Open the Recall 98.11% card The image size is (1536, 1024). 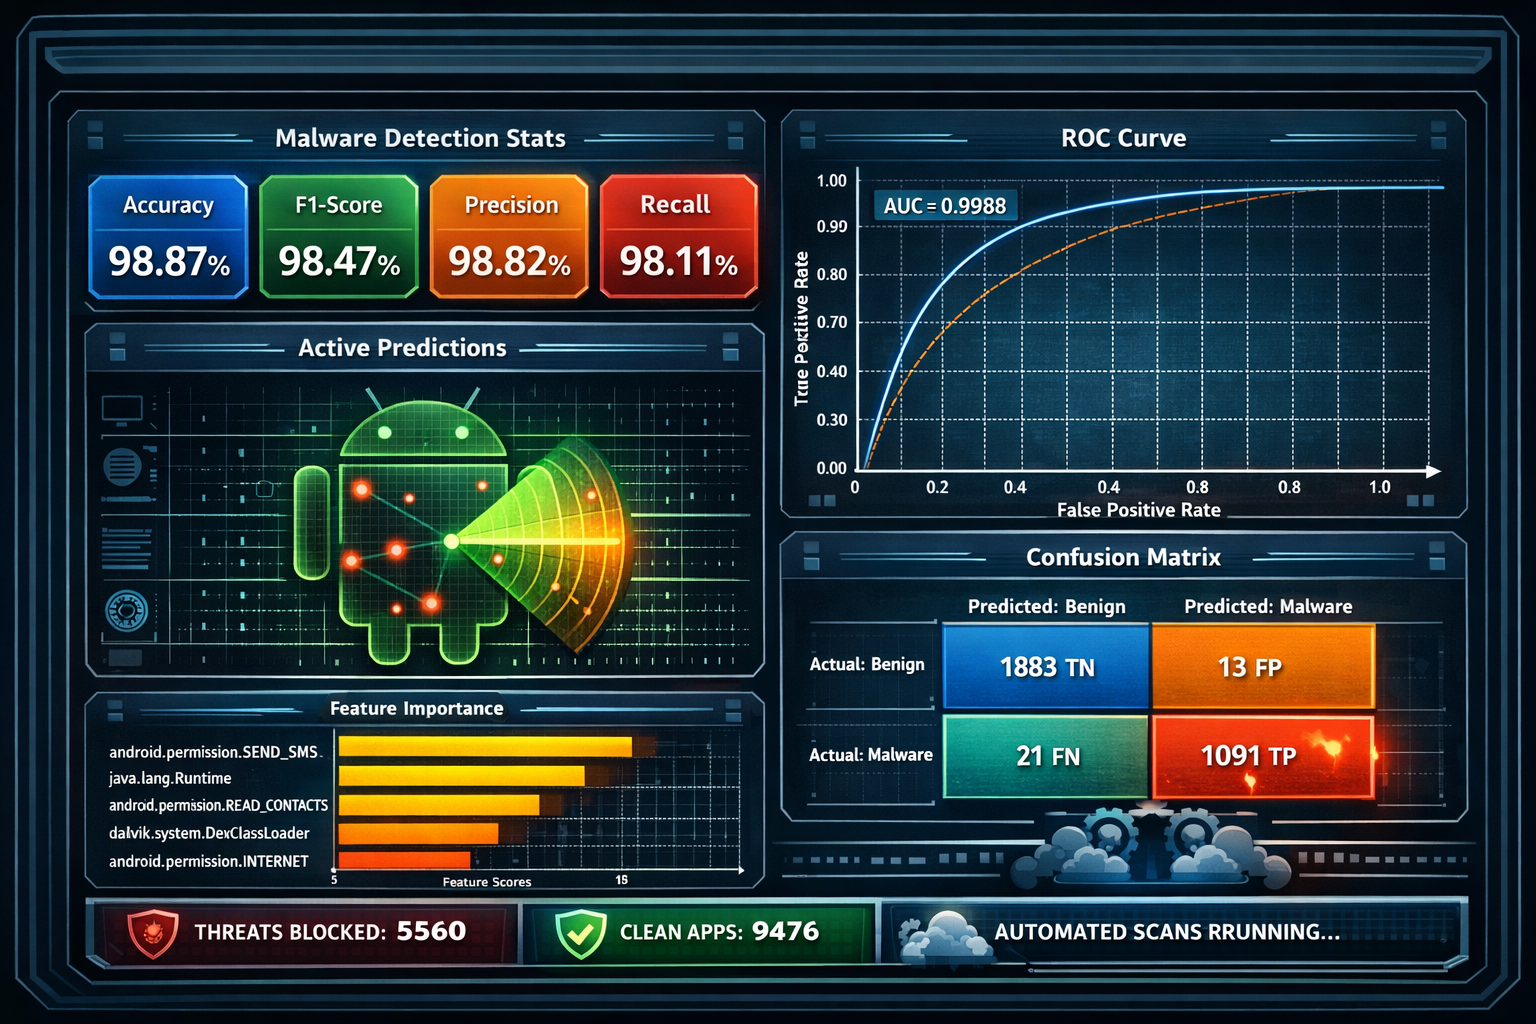pos(679,237)
